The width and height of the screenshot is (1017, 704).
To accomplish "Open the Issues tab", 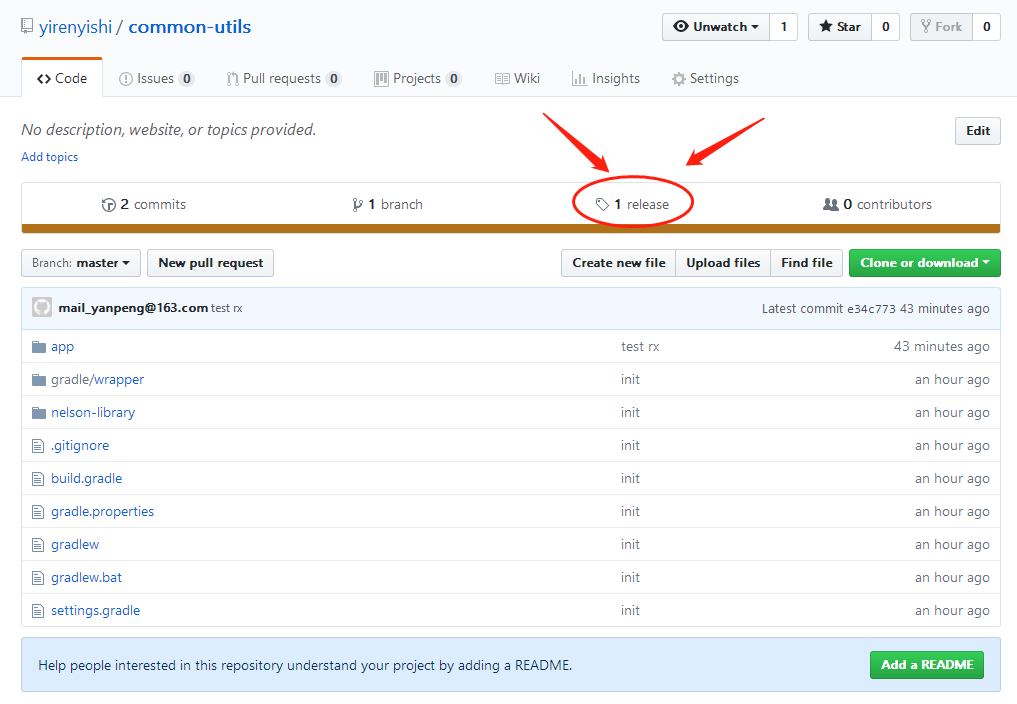I will (156, 79).
